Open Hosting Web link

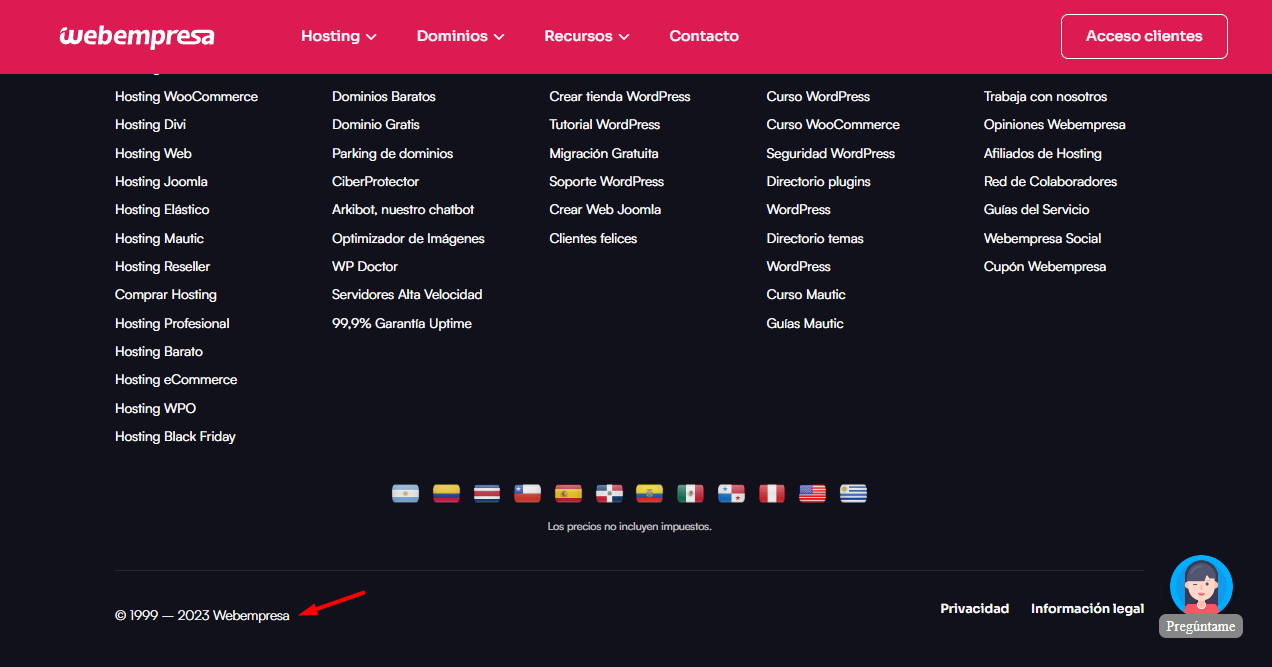coord(153,153)
